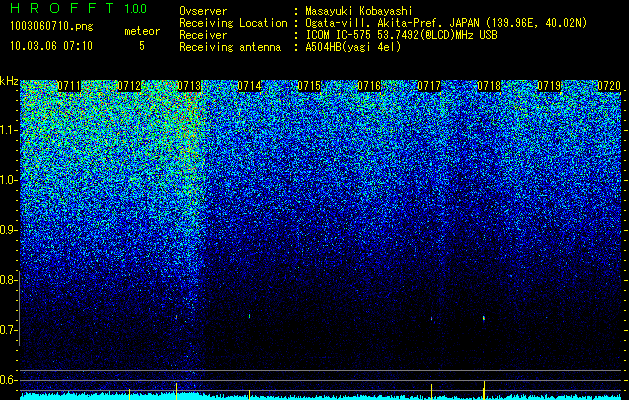Click the Receiving Location label
Image resolution: width=629 pixels, height=400 pixels.
[x=233, y=23]
